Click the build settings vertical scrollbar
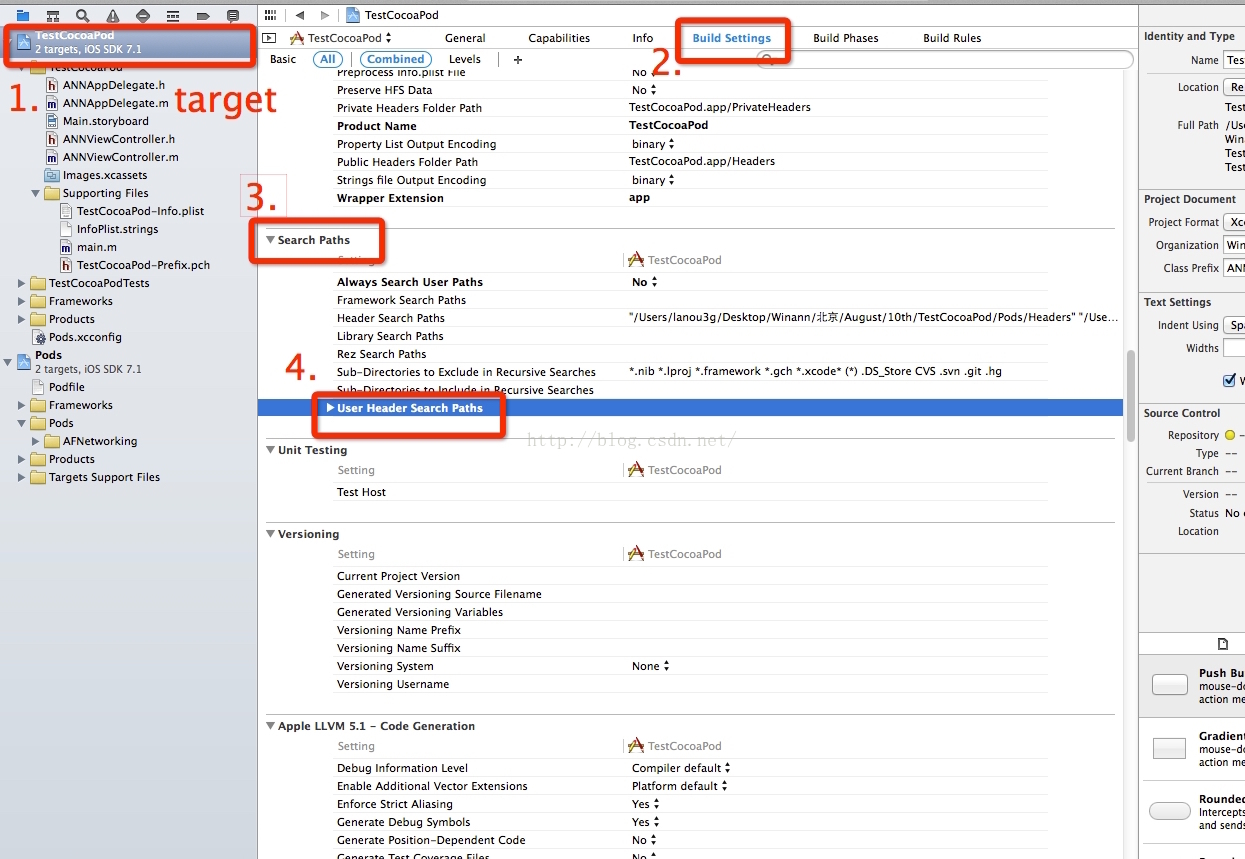This screenshot has width=1245, height=859. (1131, 395)
